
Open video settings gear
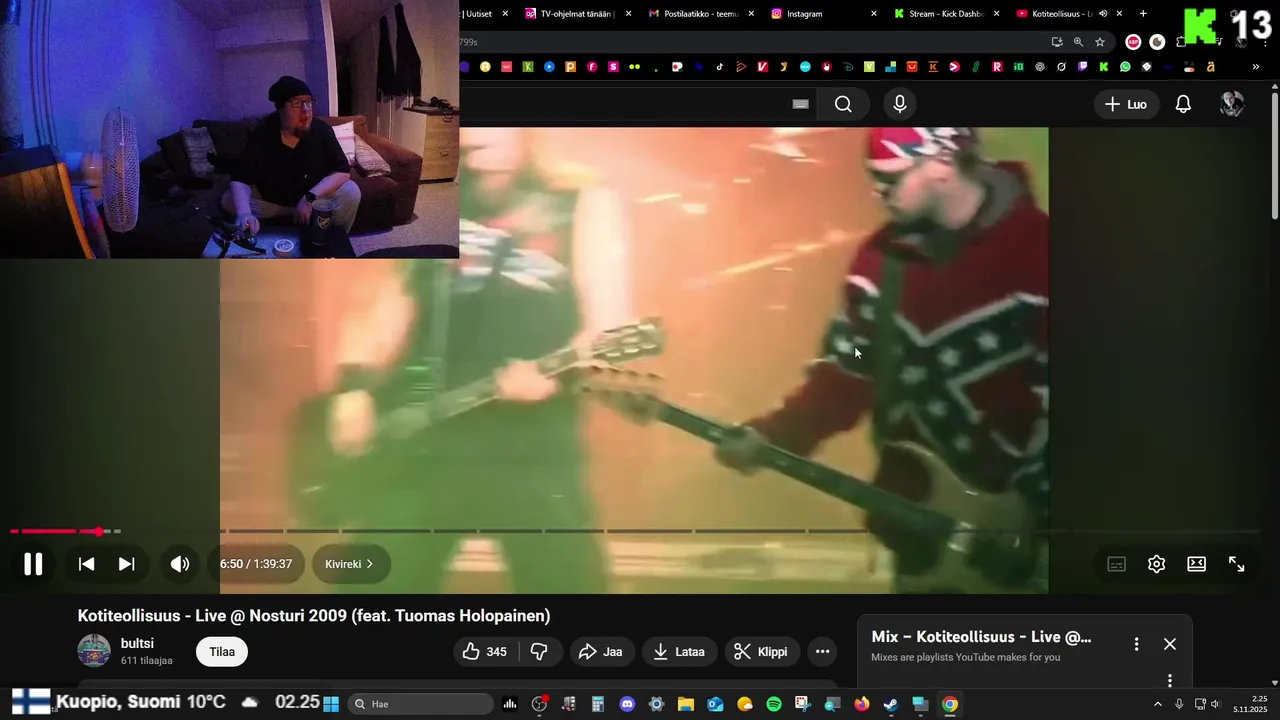1157,564
